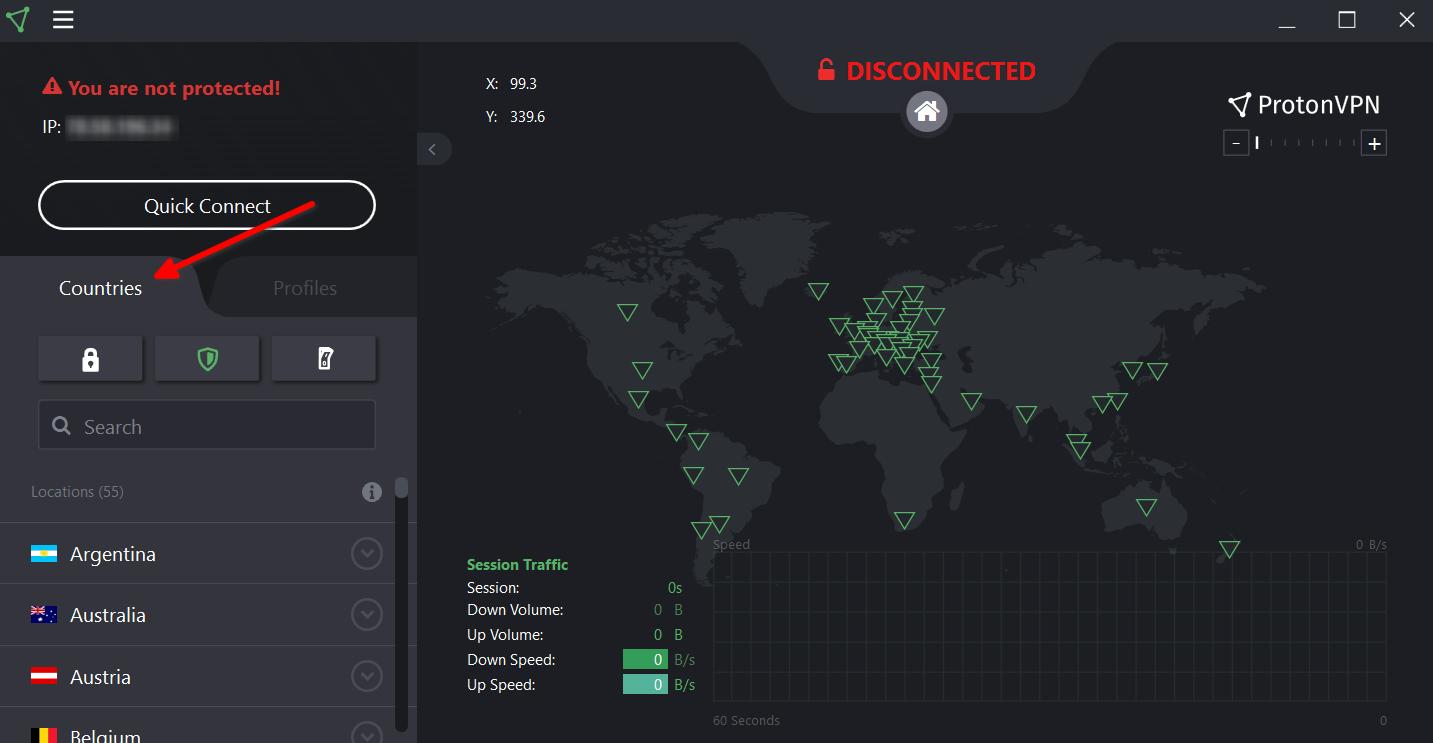Select the Iceland server marker on map
This screenshot has width=1433, height=743.
[x=818, y=291]
